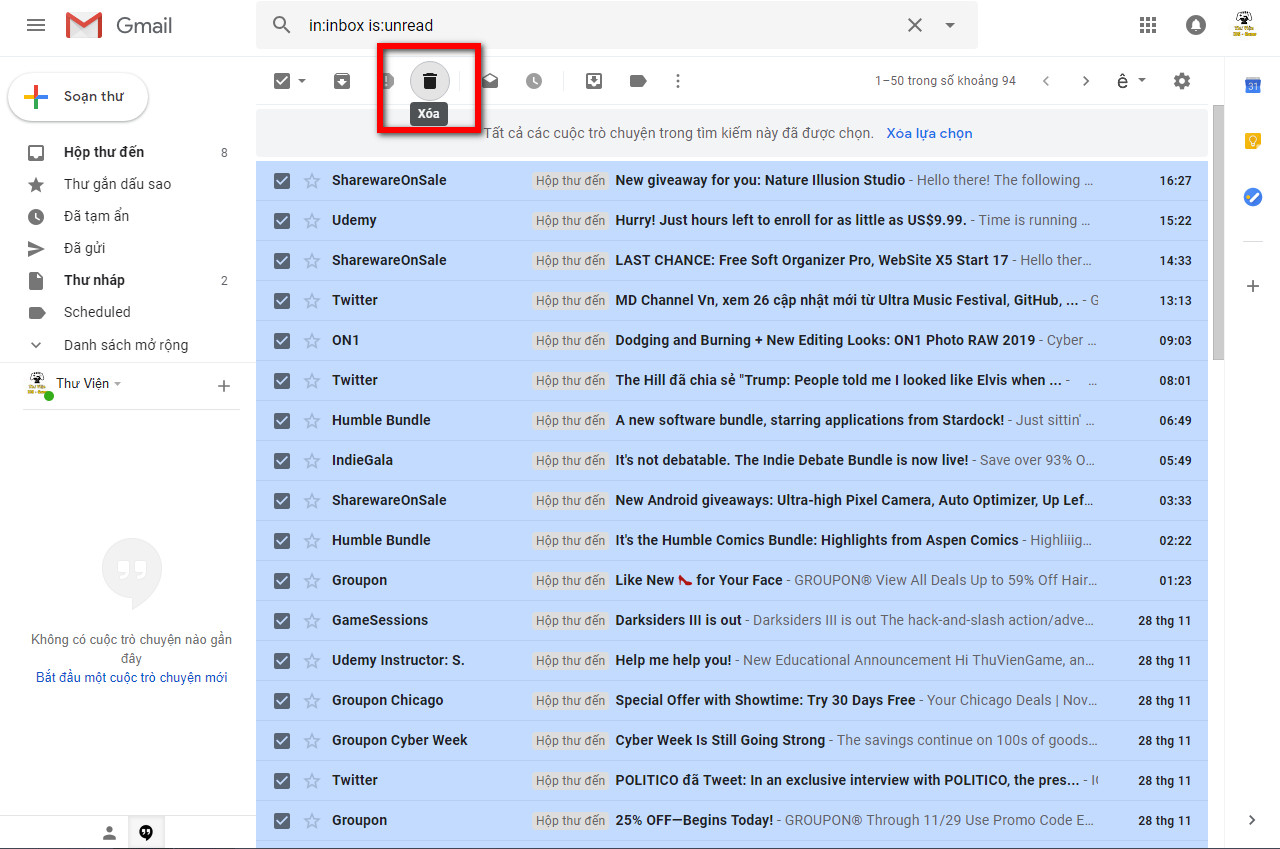Collapse the Danh sách mở rộng section

click(36, 344)
